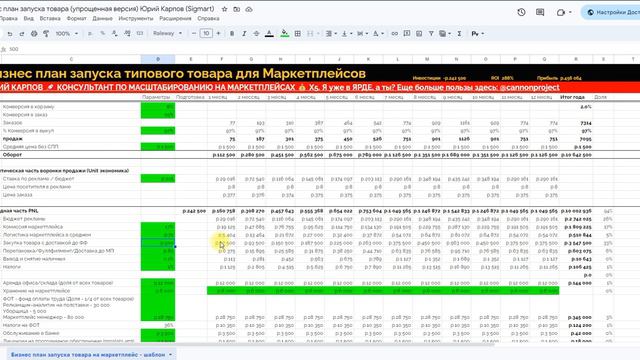This screenshot has width=640, height=360.
Task: Redo the last undone action
Action: (x=22, y=33)
